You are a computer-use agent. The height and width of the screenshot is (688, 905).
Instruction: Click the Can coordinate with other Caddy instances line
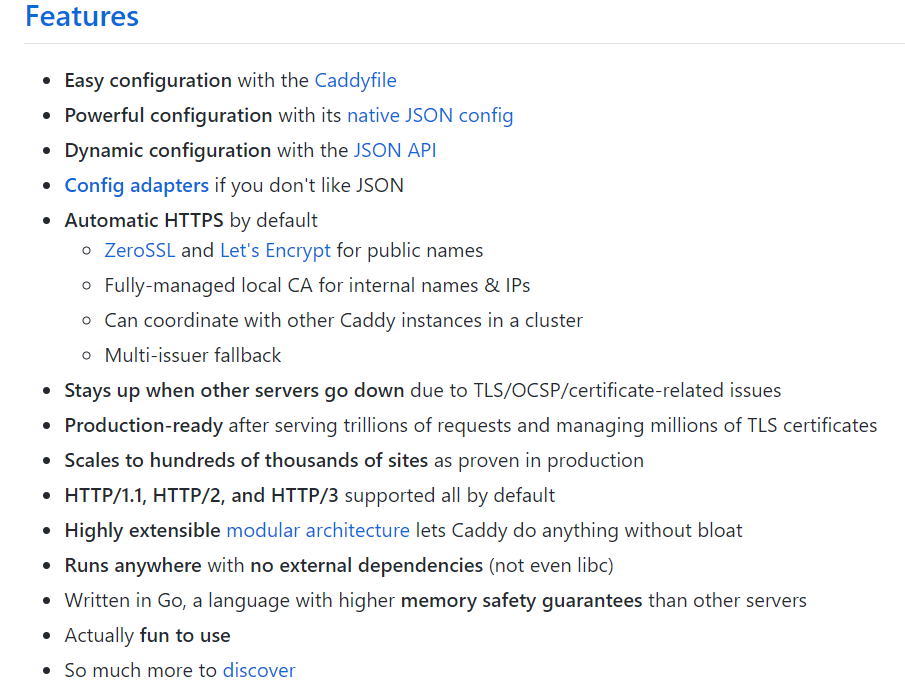tap(344, 320)
